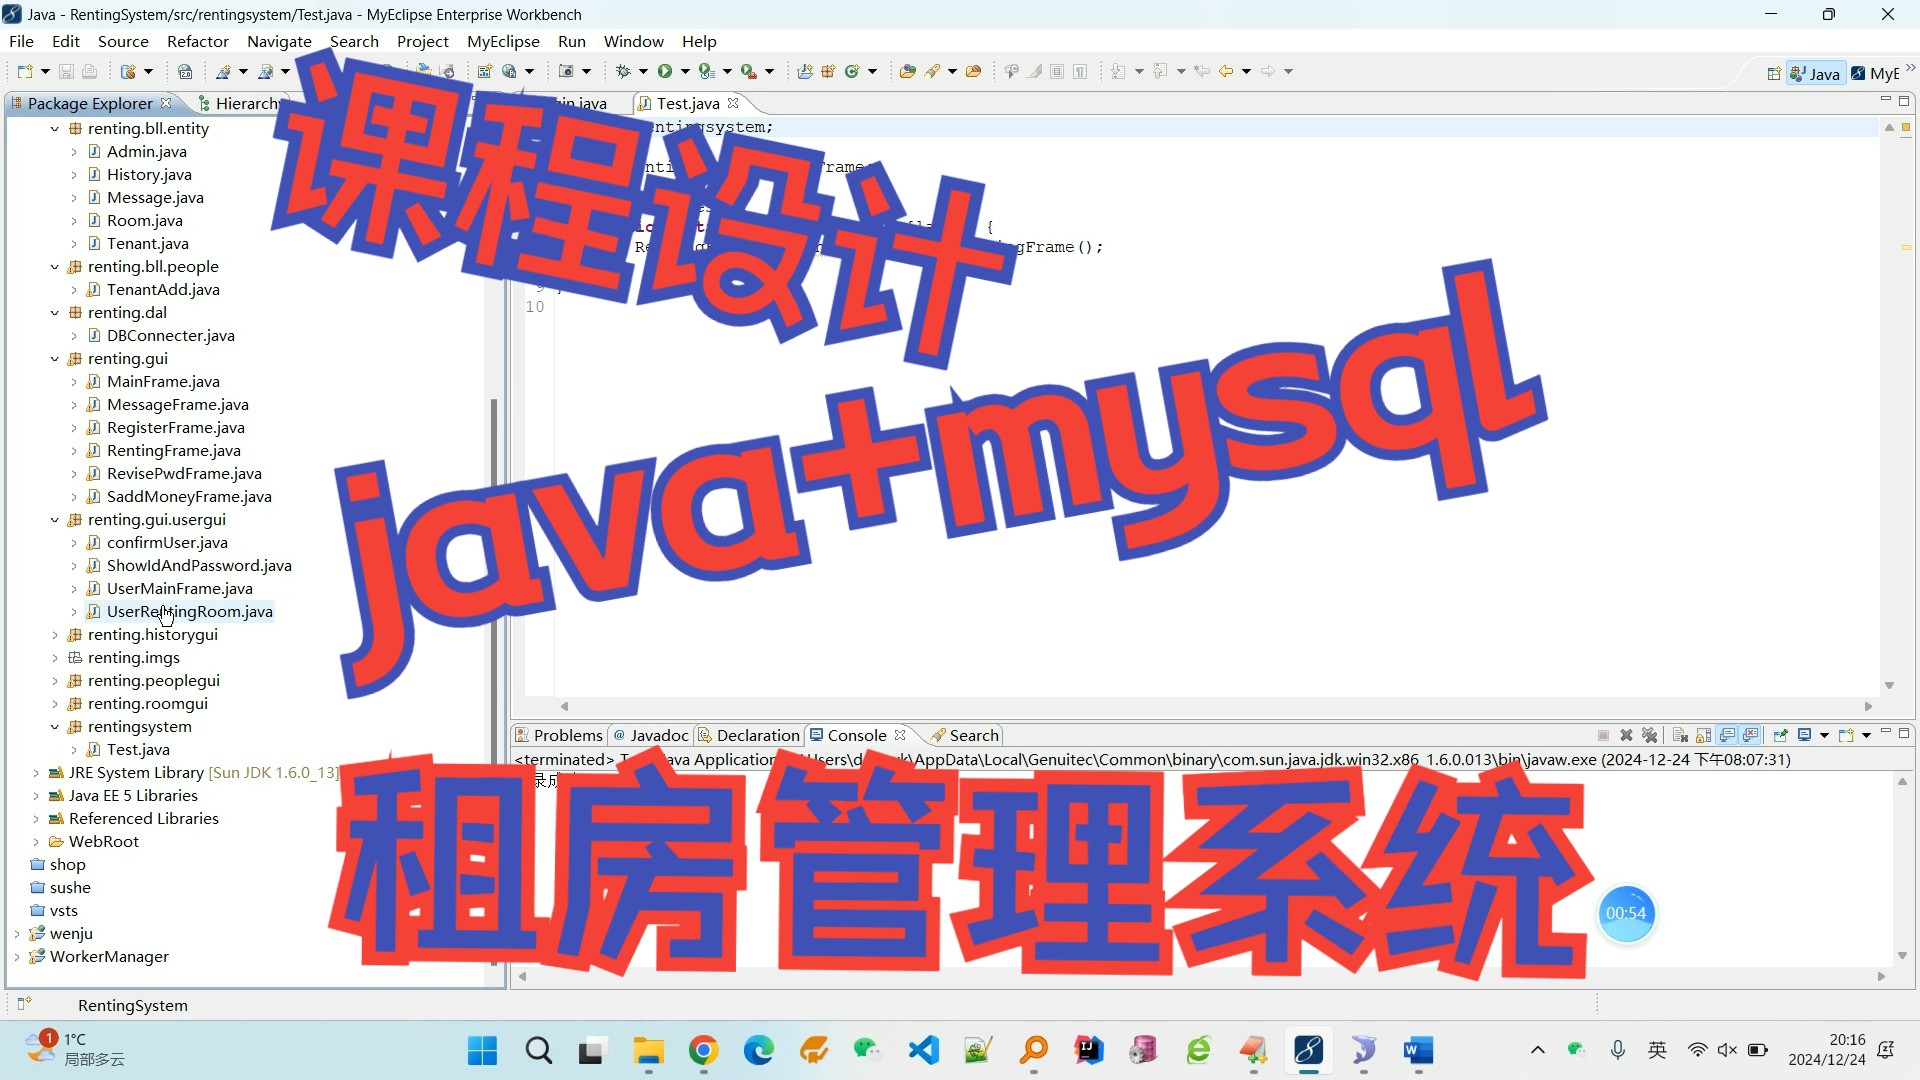
Task: Close the Package Explorer view
Action: tap(166, 103)
